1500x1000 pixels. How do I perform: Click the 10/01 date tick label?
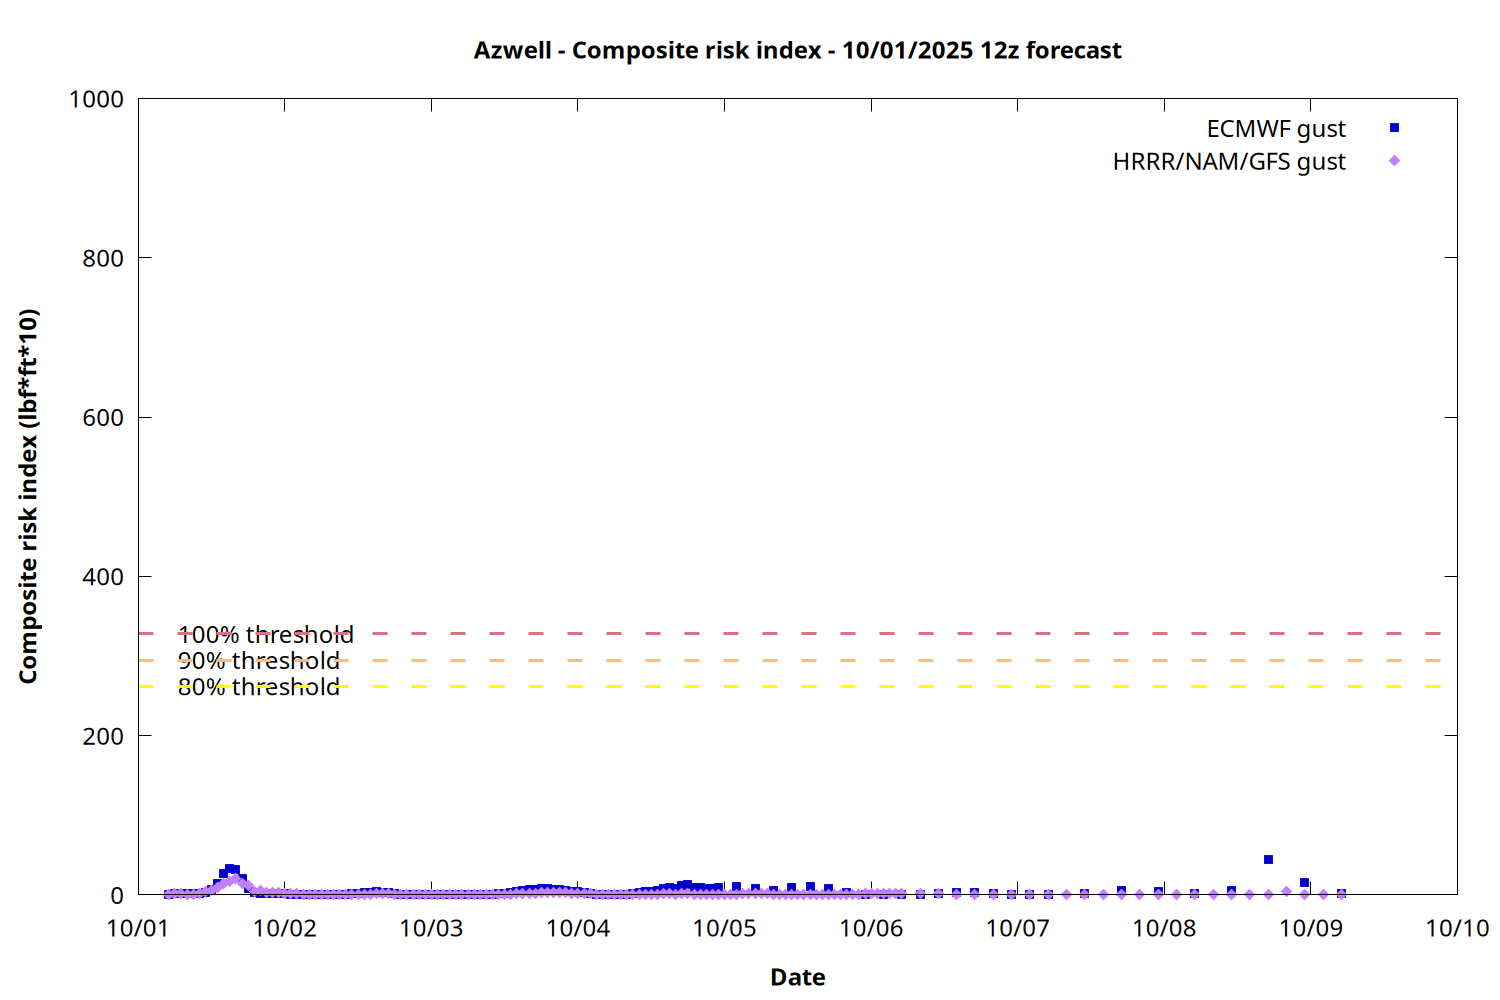point(138,928)
